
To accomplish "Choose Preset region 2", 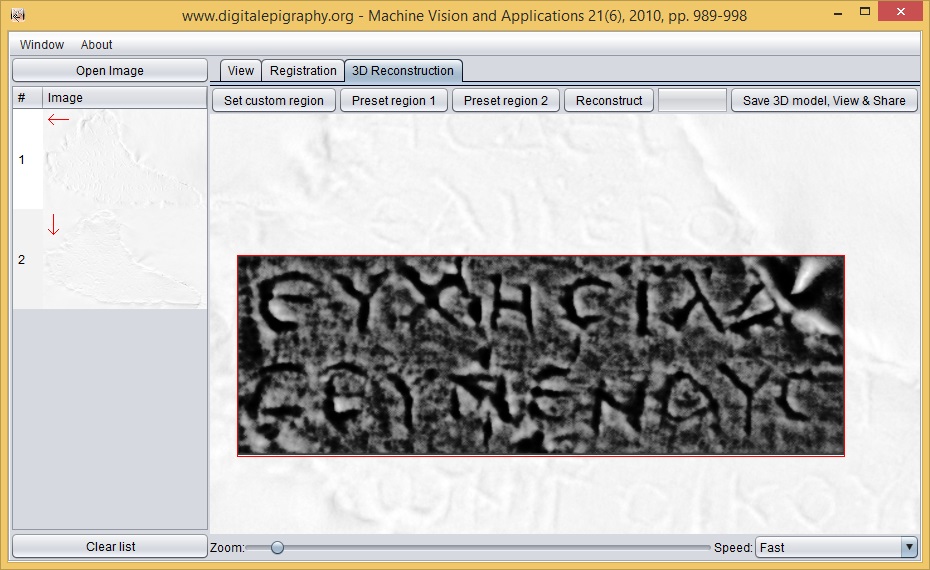I will [506, 100].
